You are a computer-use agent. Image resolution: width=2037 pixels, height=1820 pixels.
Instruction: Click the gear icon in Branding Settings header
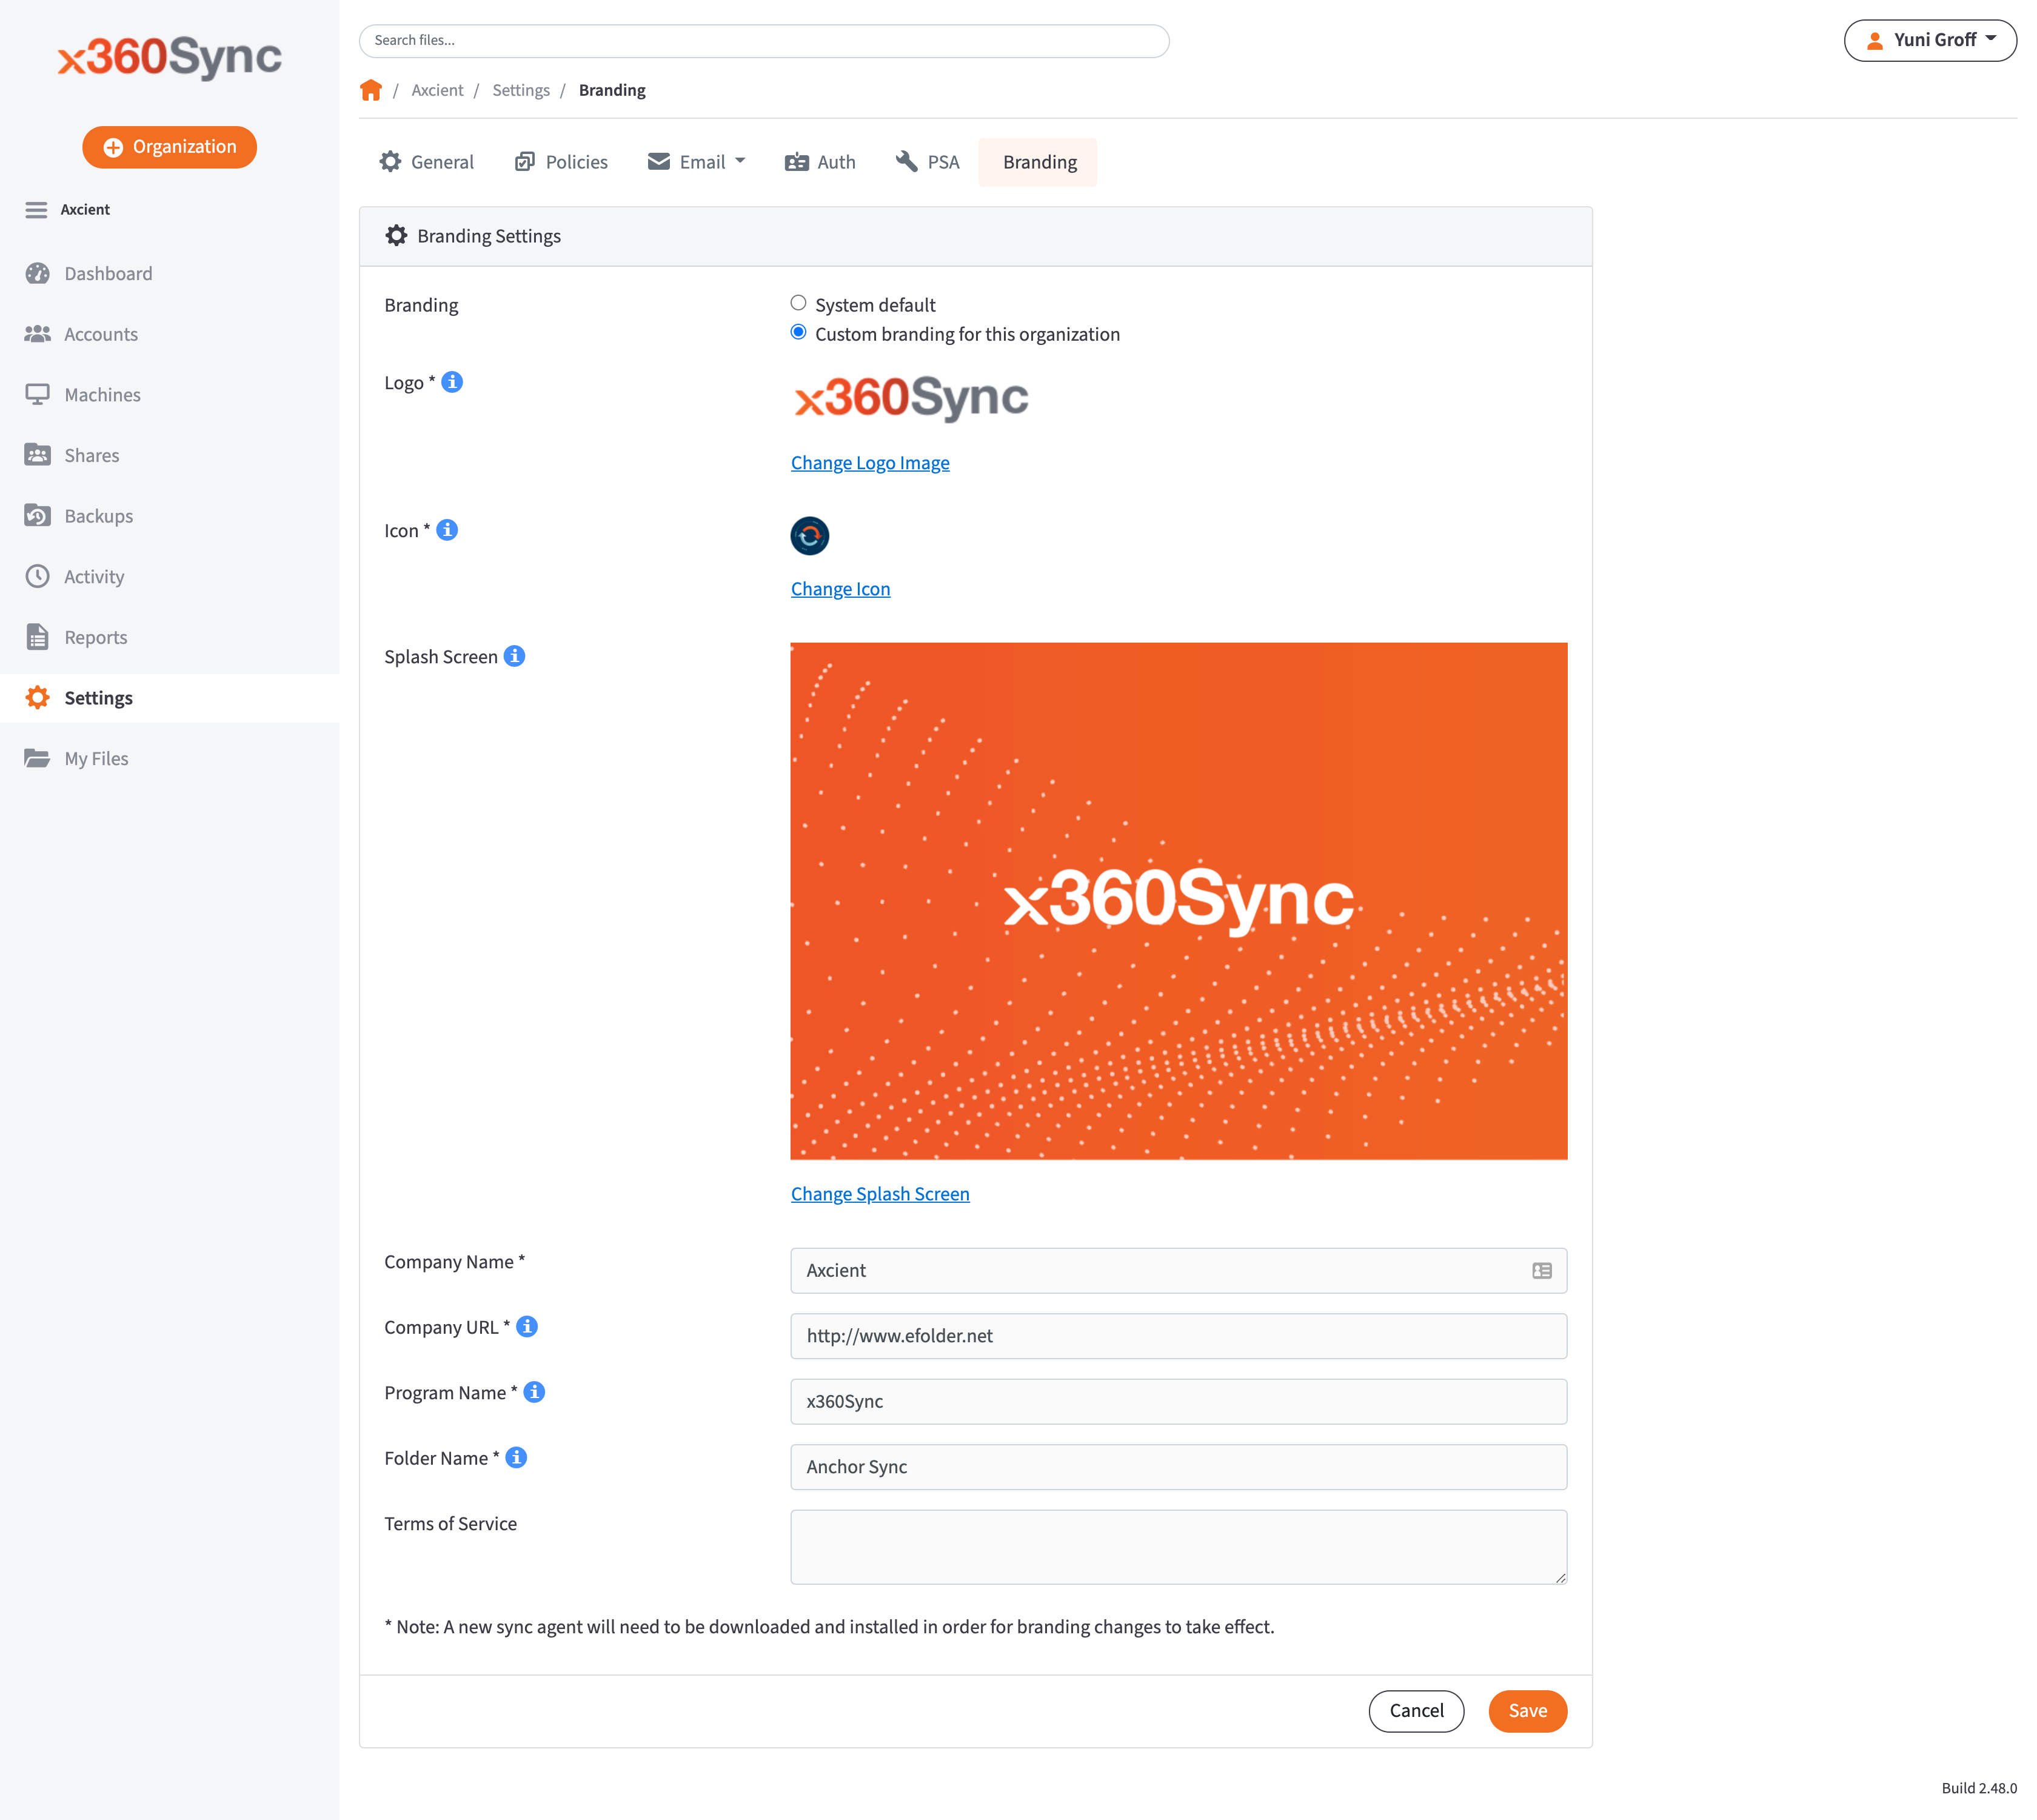396,236
